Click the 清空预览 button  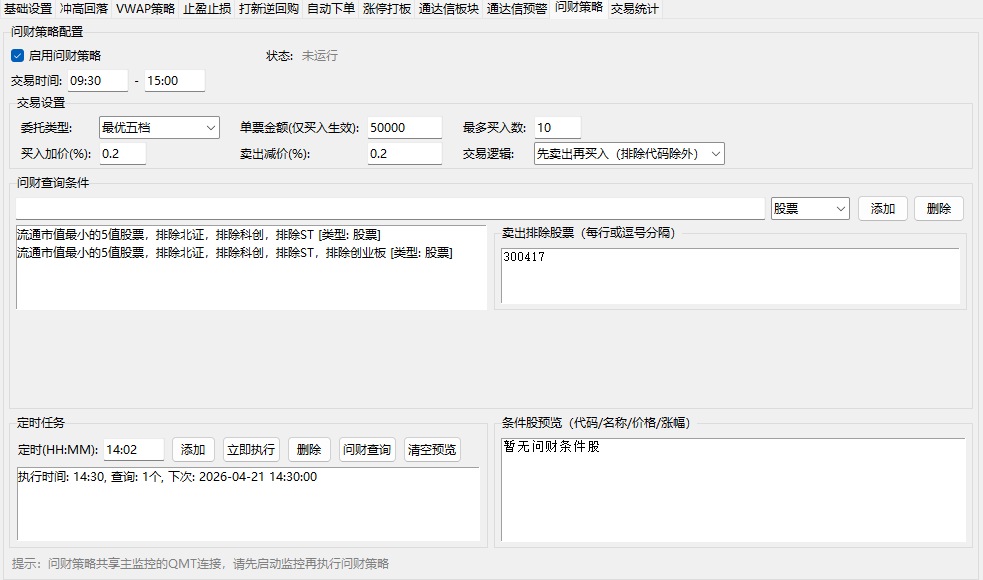point(433,450)
